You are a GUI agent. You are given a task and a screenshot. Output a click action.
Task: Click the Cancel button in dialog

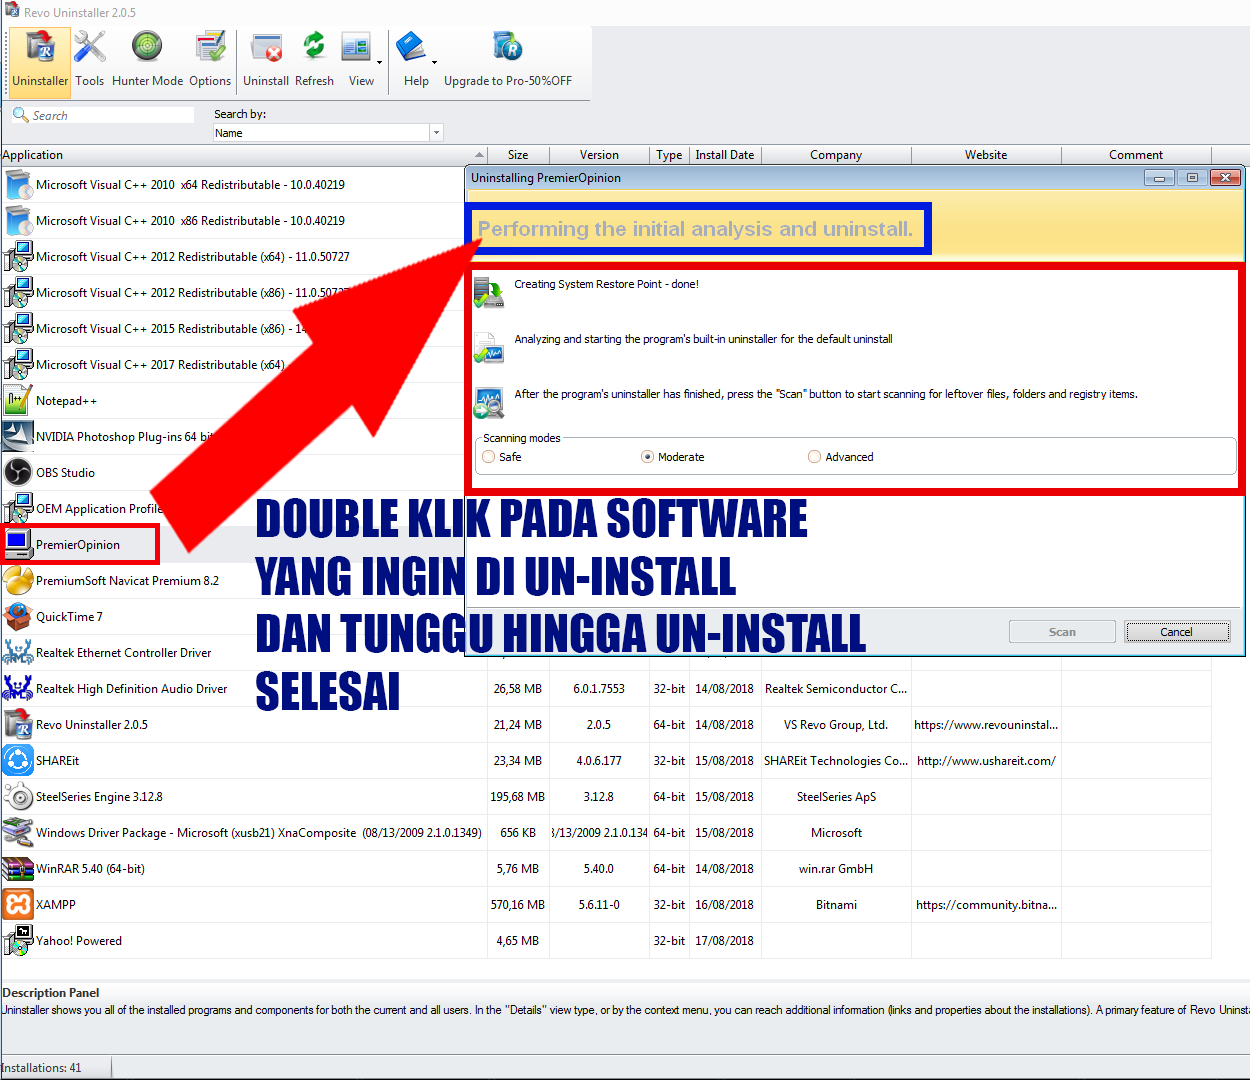coord(1177,632)
